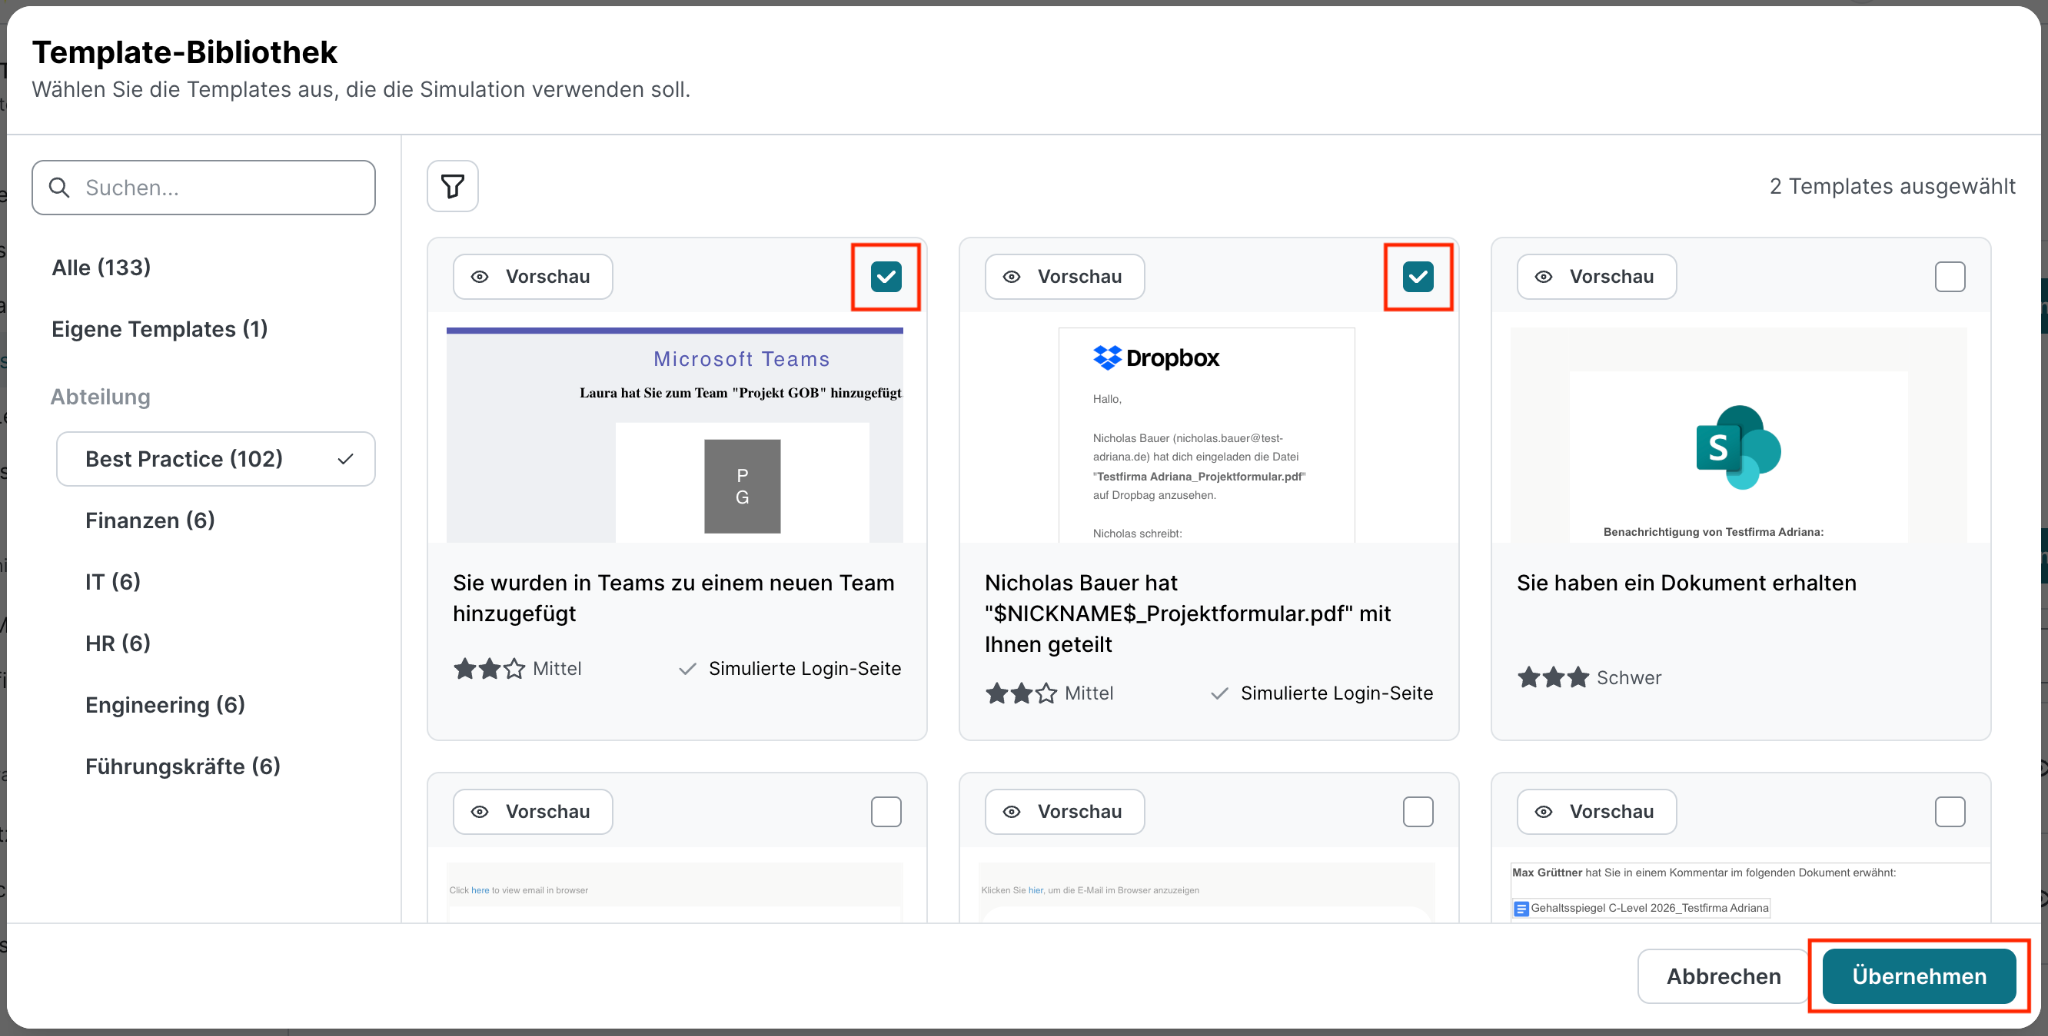The height and width of the screenshot is (1036, 2048).
Task: Preview the SharePoint document template
Action: point(1597,277)
